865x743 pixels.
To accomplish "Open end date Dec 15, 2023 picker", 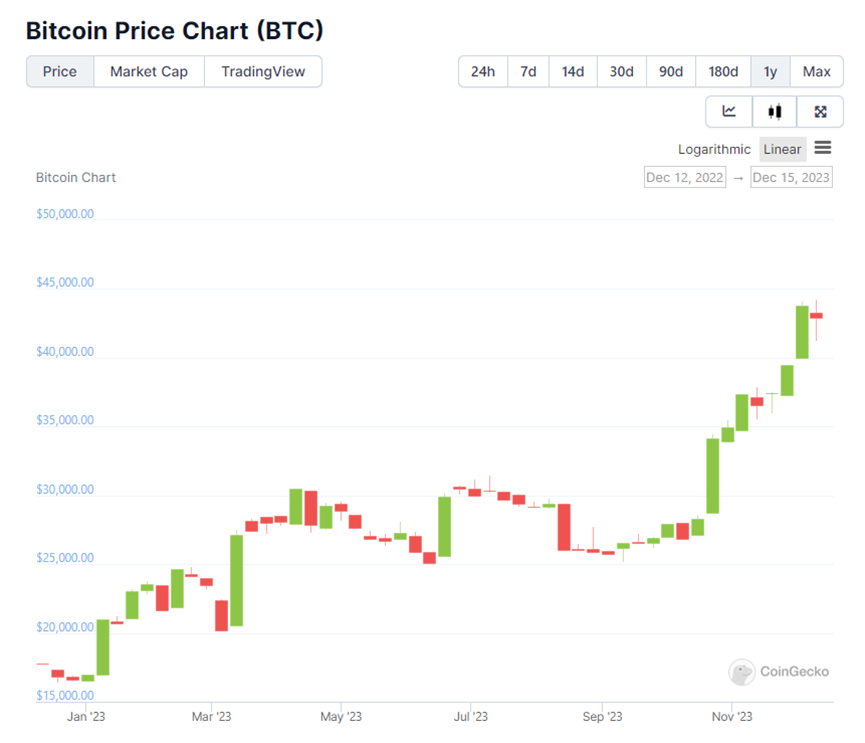I will click(x=791, y=178).
